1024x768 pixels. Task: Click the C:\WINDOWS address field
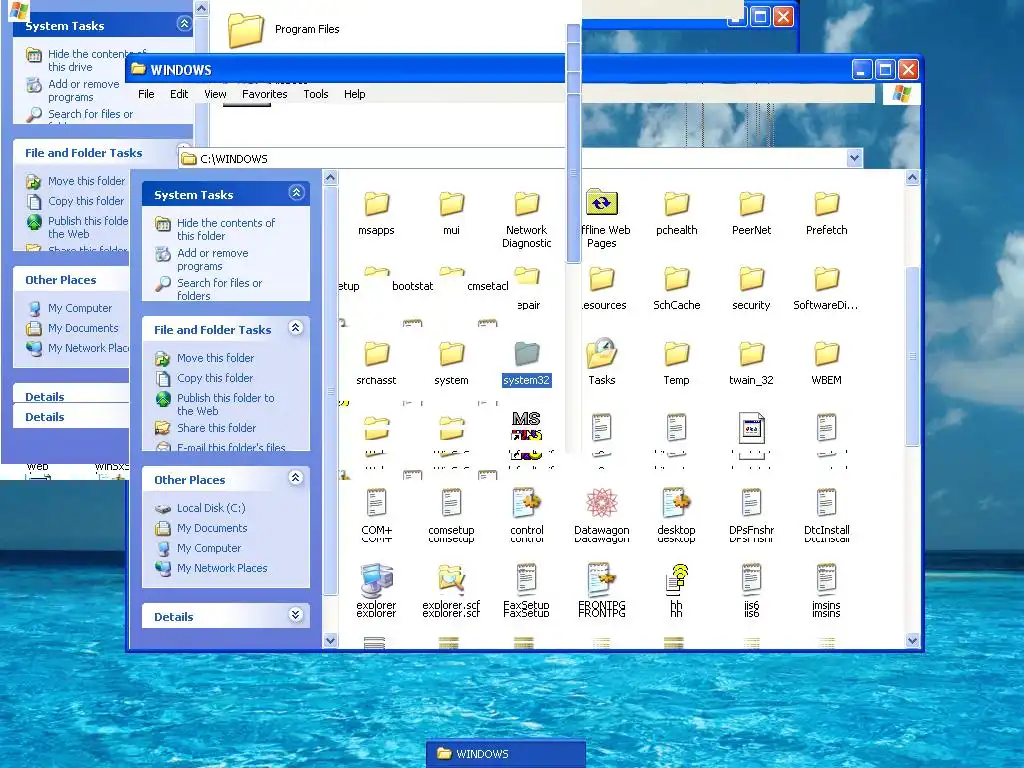(522, 158)
